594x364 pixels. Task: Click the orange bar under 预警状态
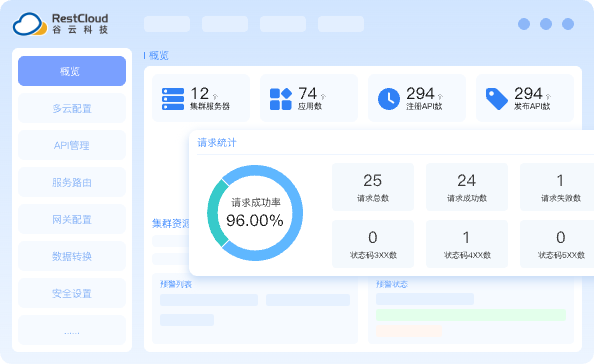[409, 331]
